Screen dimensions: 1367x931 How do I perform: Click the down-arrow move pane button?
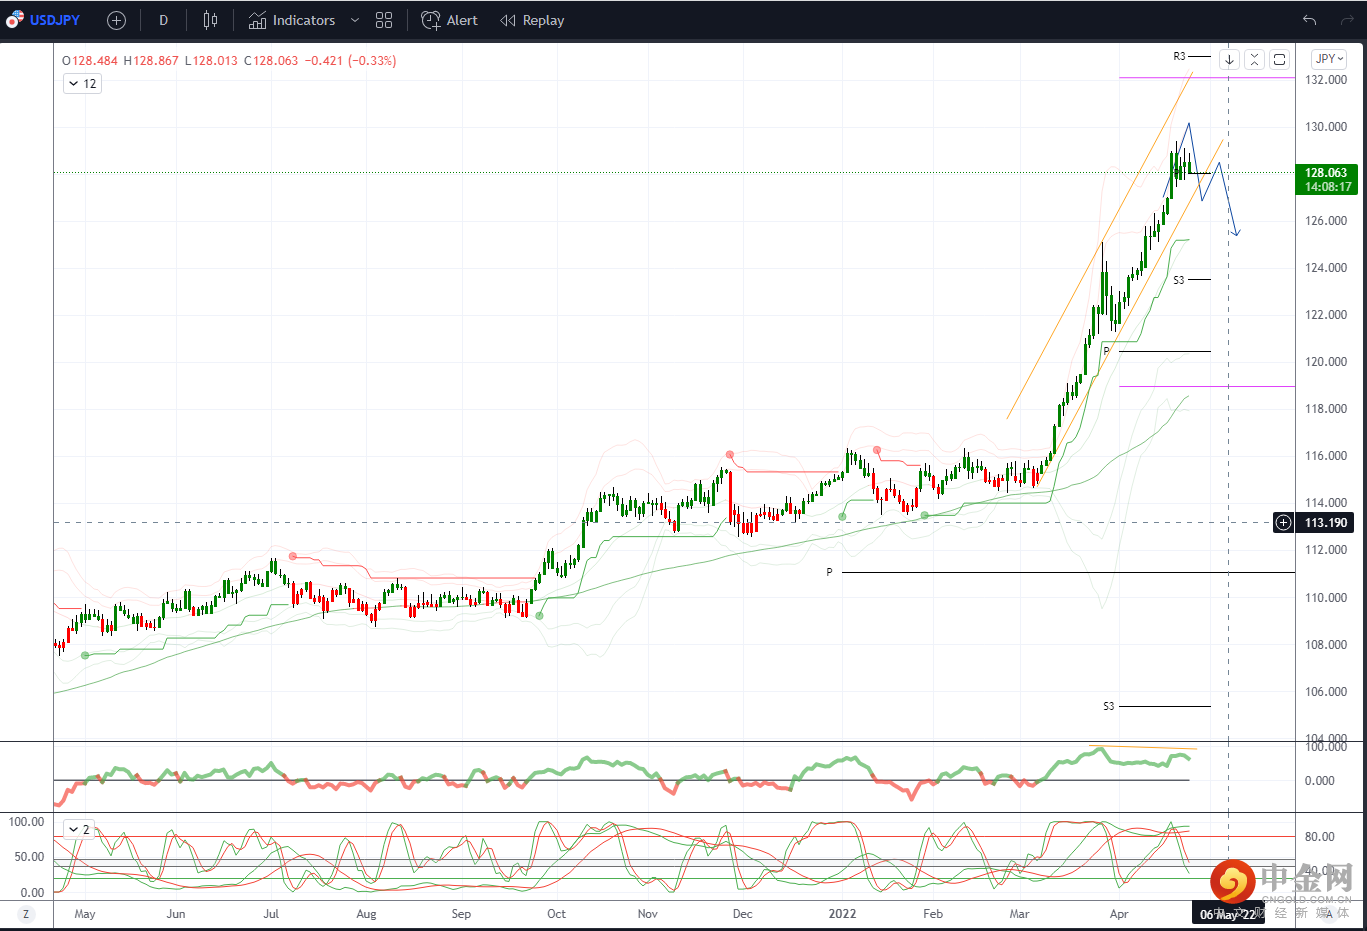pyautogui.click(x=1229, y=59)
